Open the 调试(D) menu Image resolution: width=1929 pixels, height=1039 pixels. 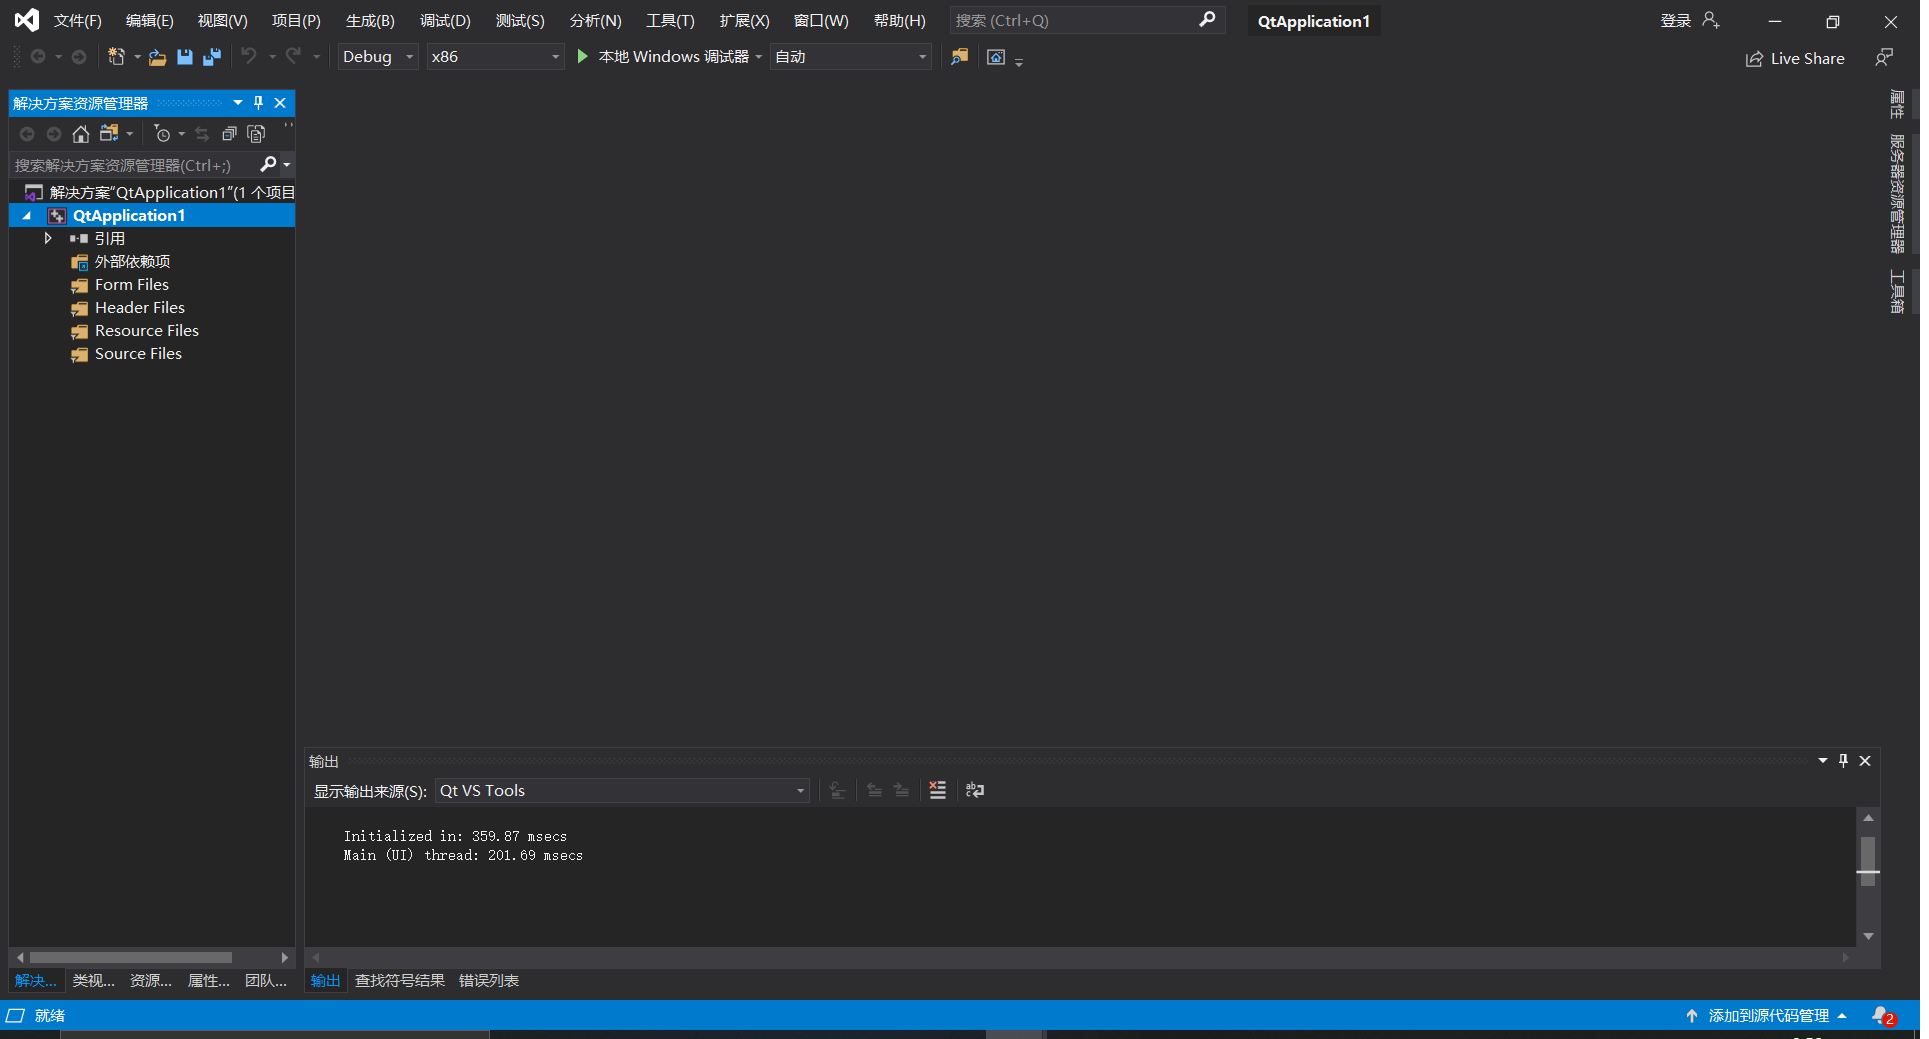tap(445, 20)
